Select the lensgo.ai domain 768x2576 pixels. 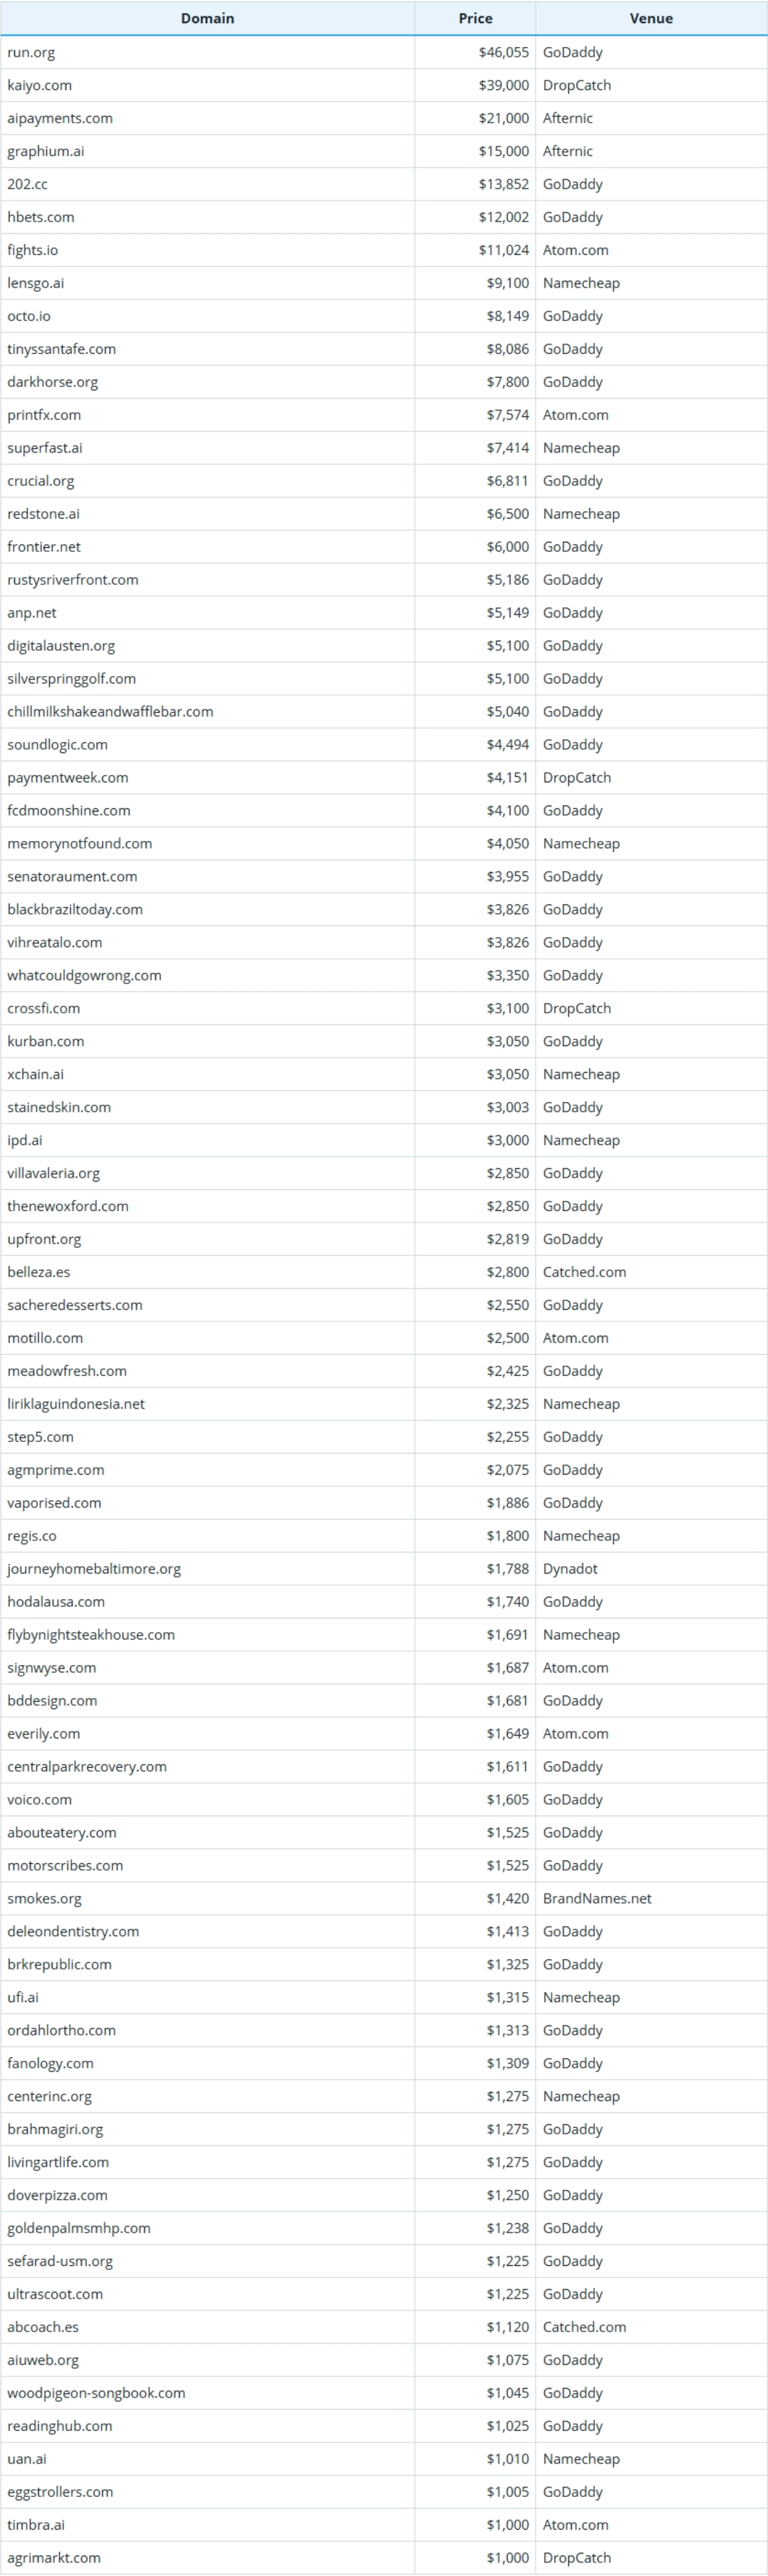(35, 283)
